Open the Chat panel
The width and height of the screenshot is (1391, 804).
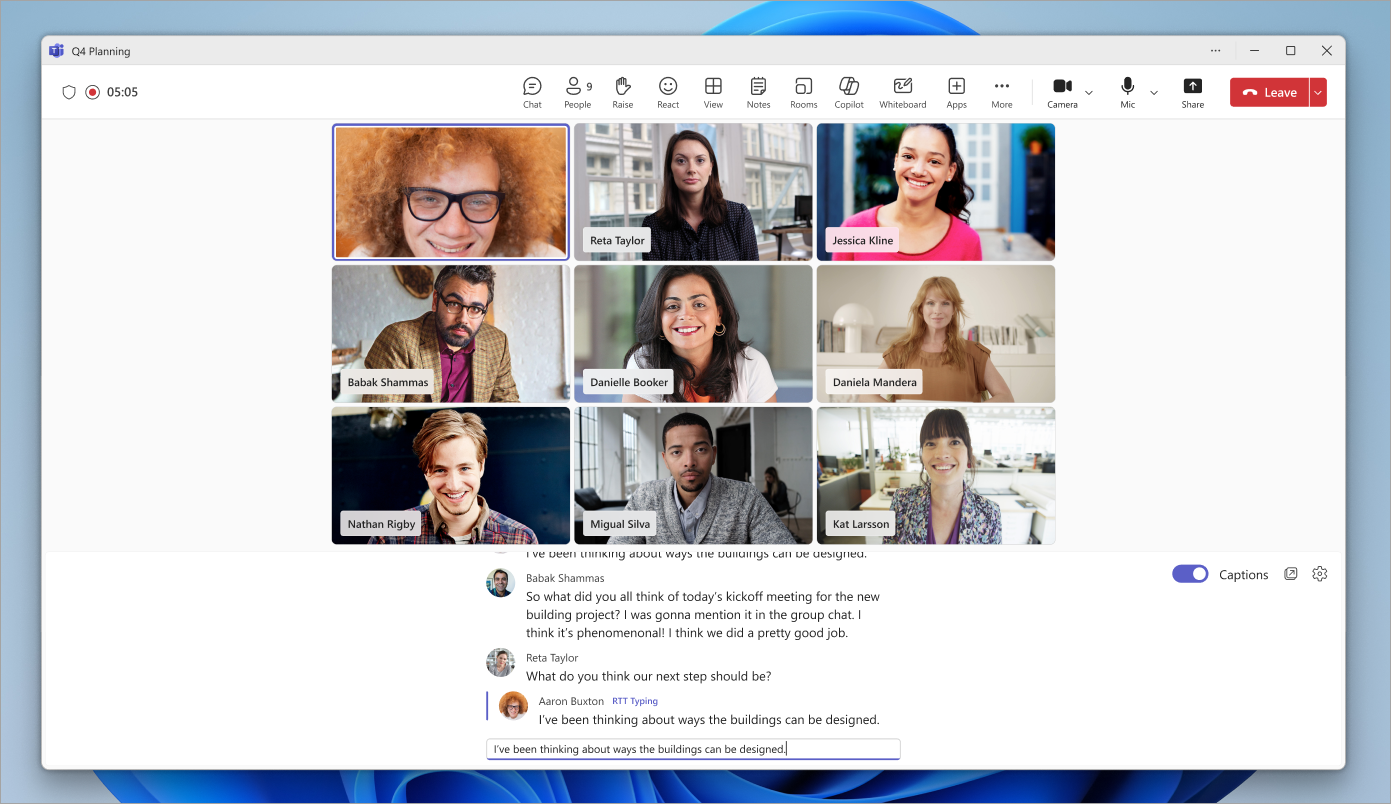click(x=531, y=91)
